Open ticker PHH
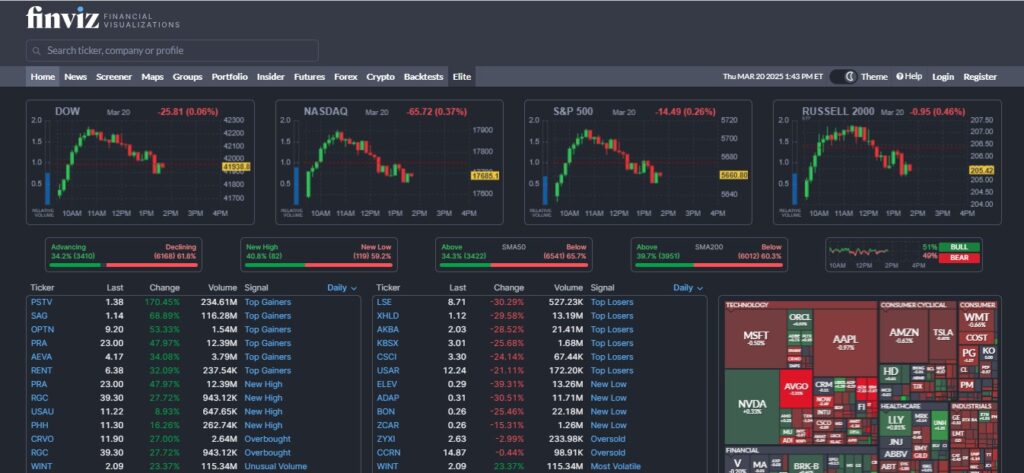The image size is (1024, 473). tap(39, 425)
